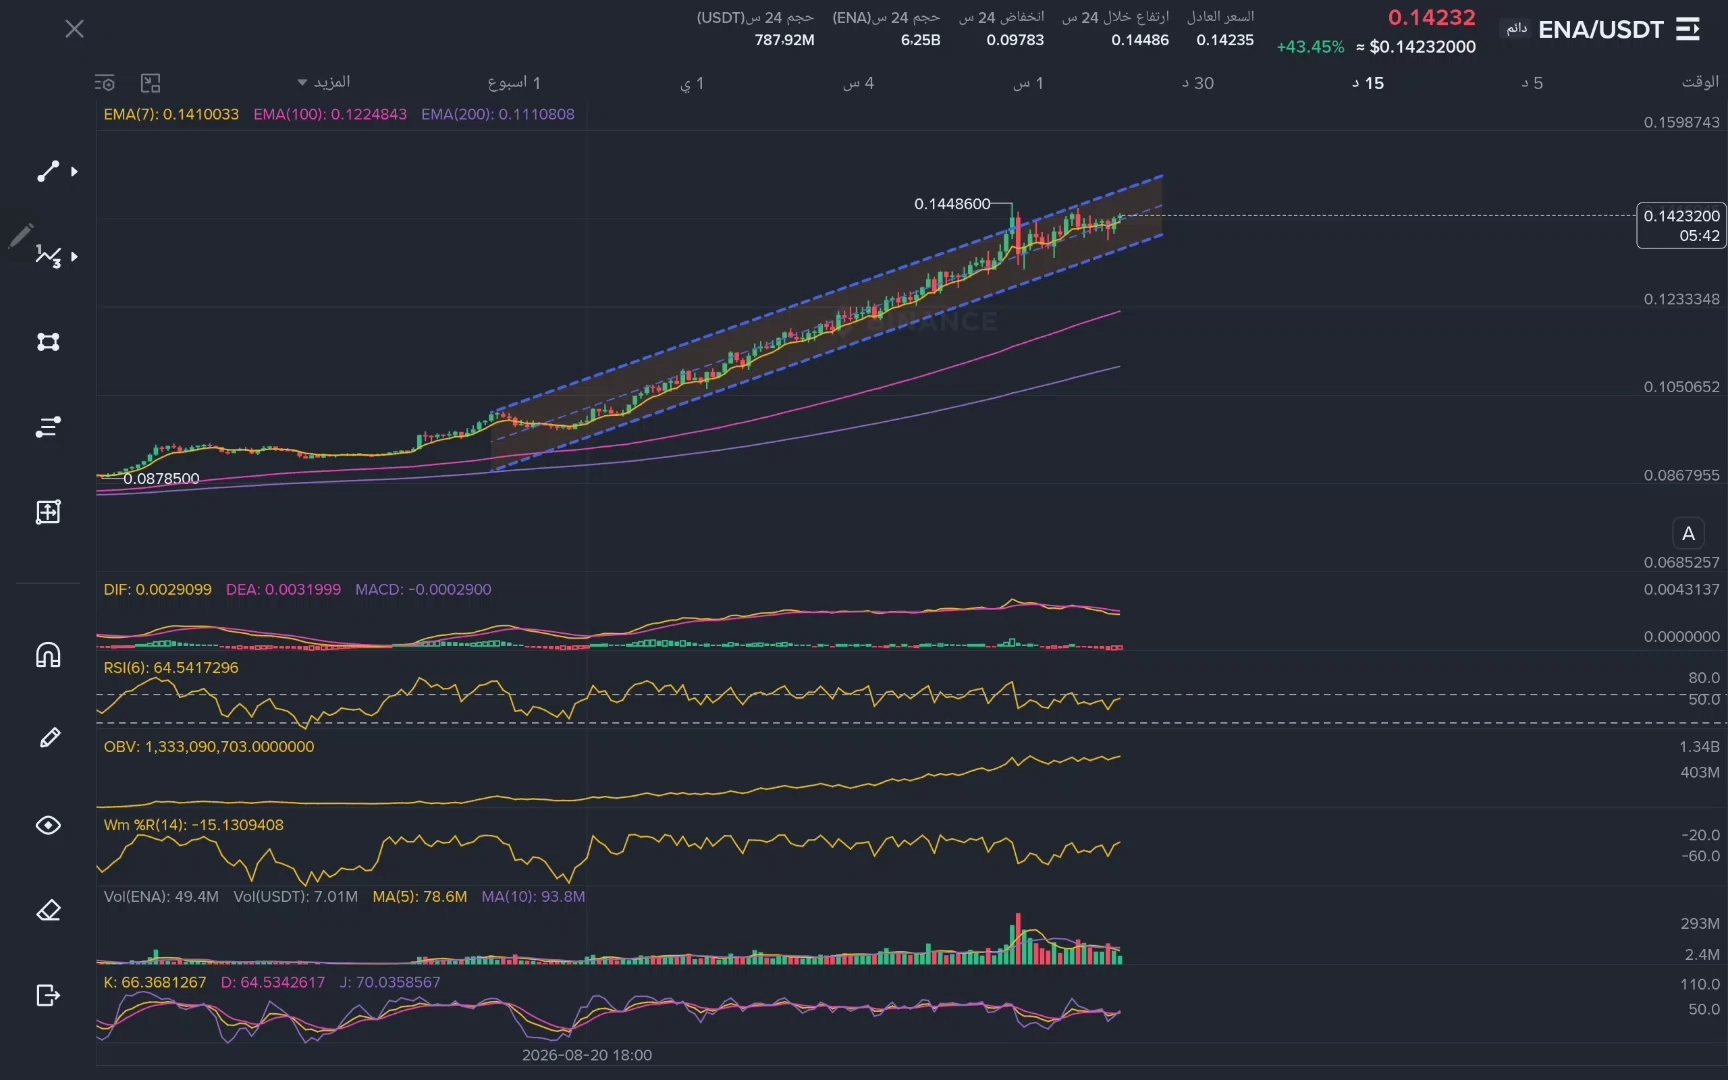Click the +43.45% change value
Viewport: 1728px width, 1080px height.
click(1310, 47)
